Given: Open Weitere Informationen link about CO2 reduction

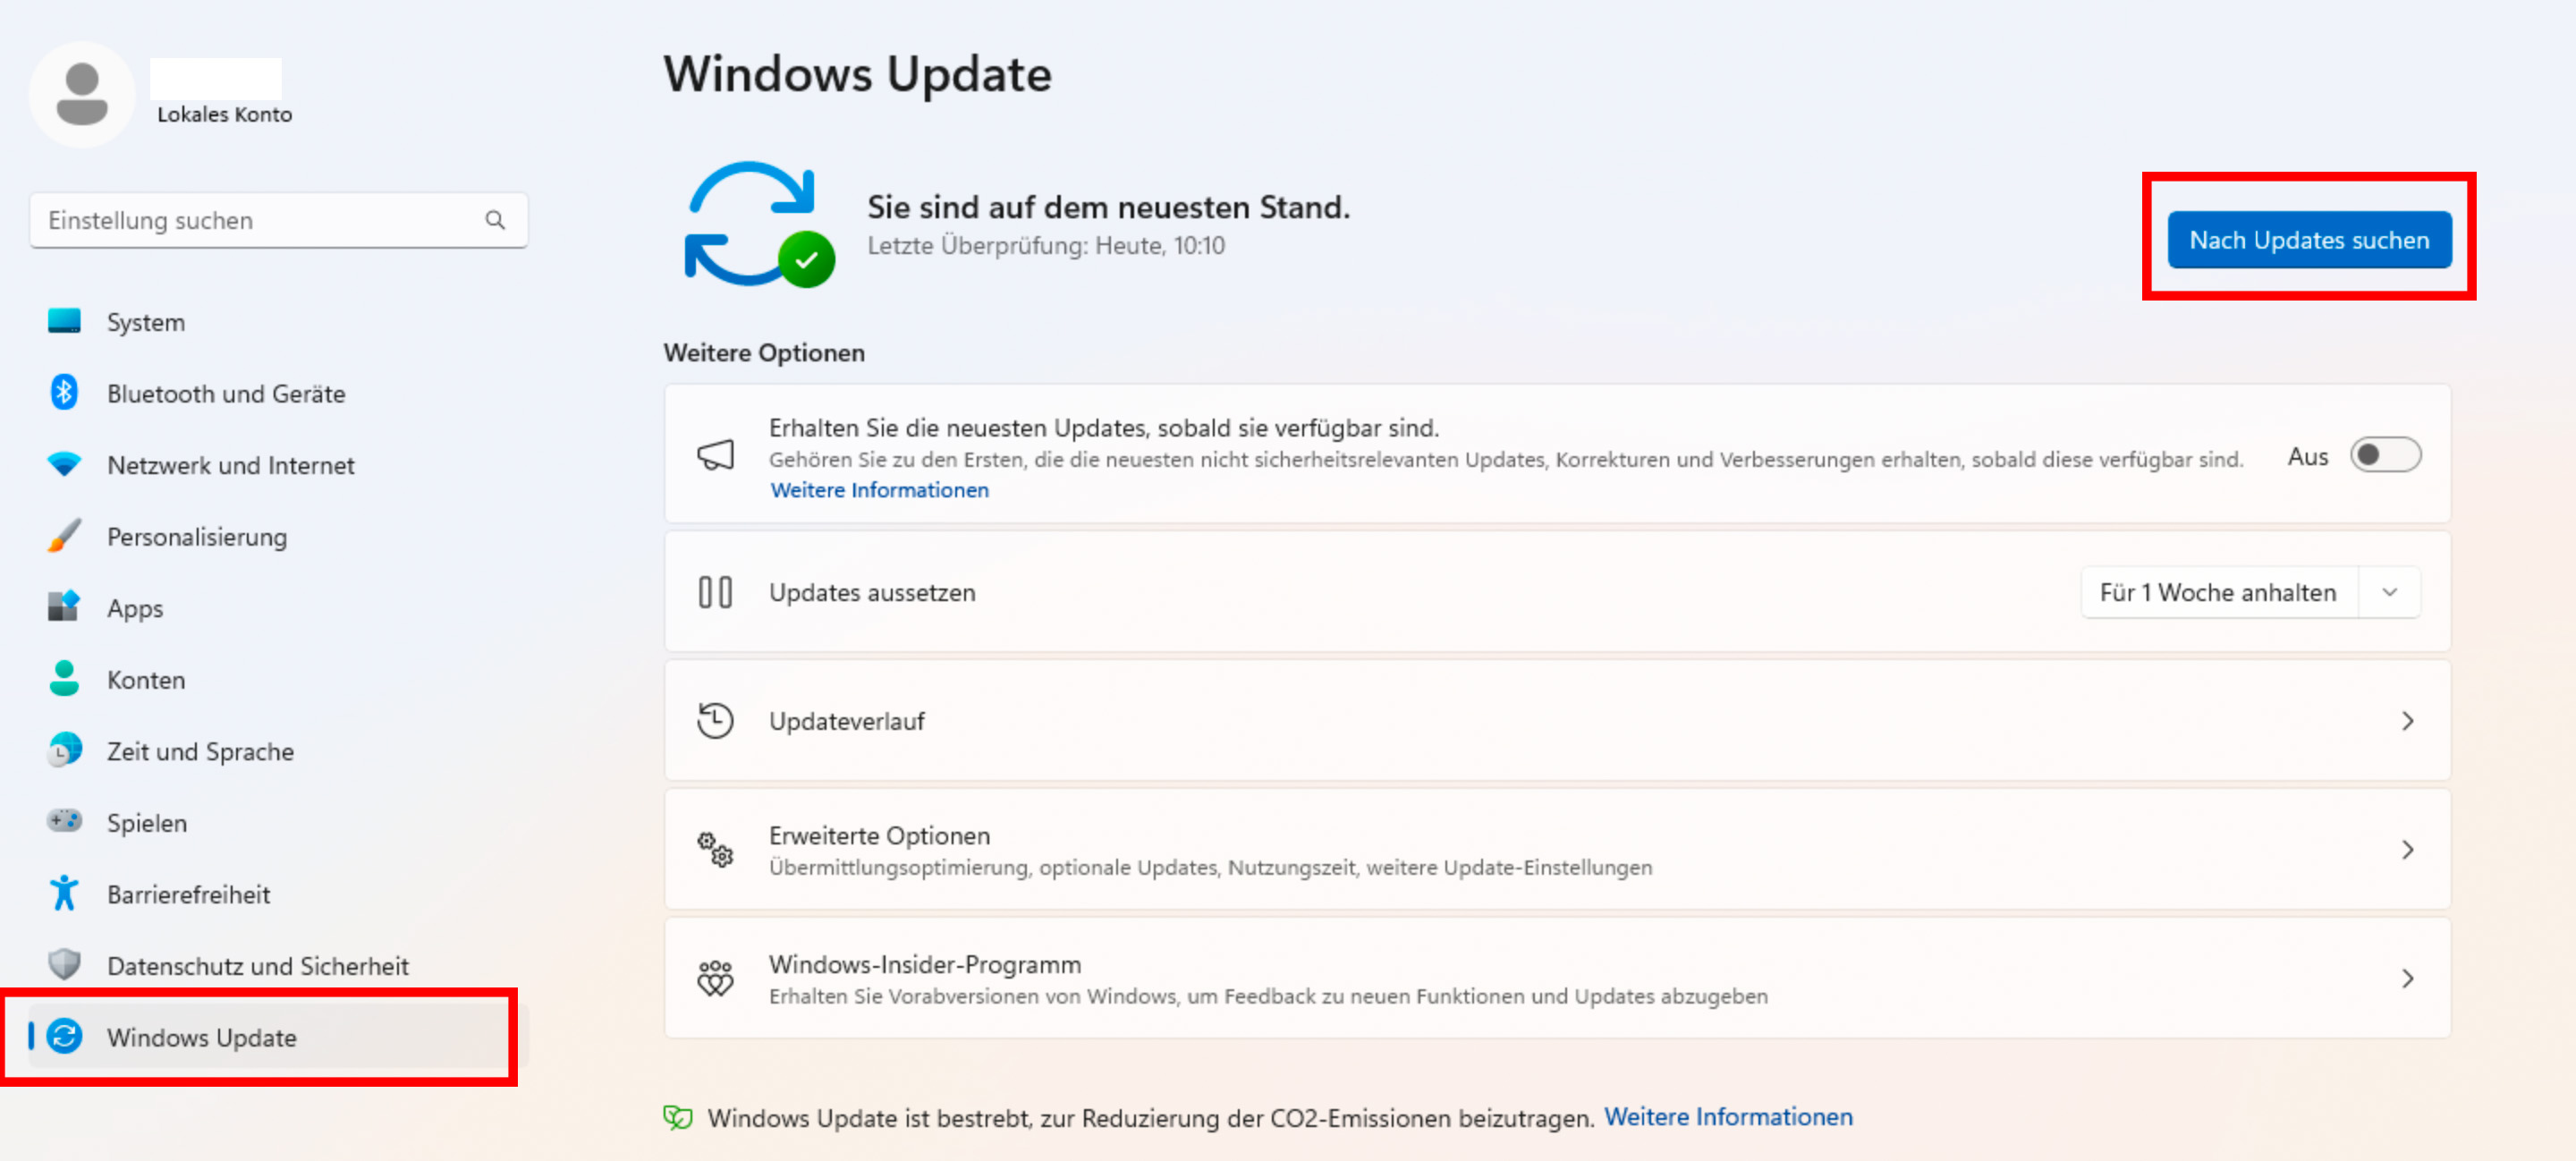Looking at the screenshot, I should tap(1729, 1117).
